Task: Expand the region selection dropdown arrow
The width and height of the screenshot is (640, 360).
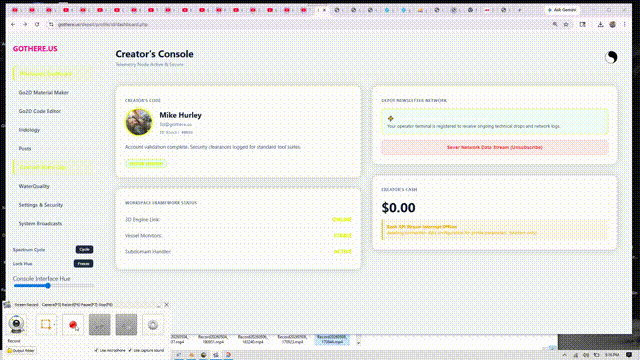Action: click(x=54, y=325)
